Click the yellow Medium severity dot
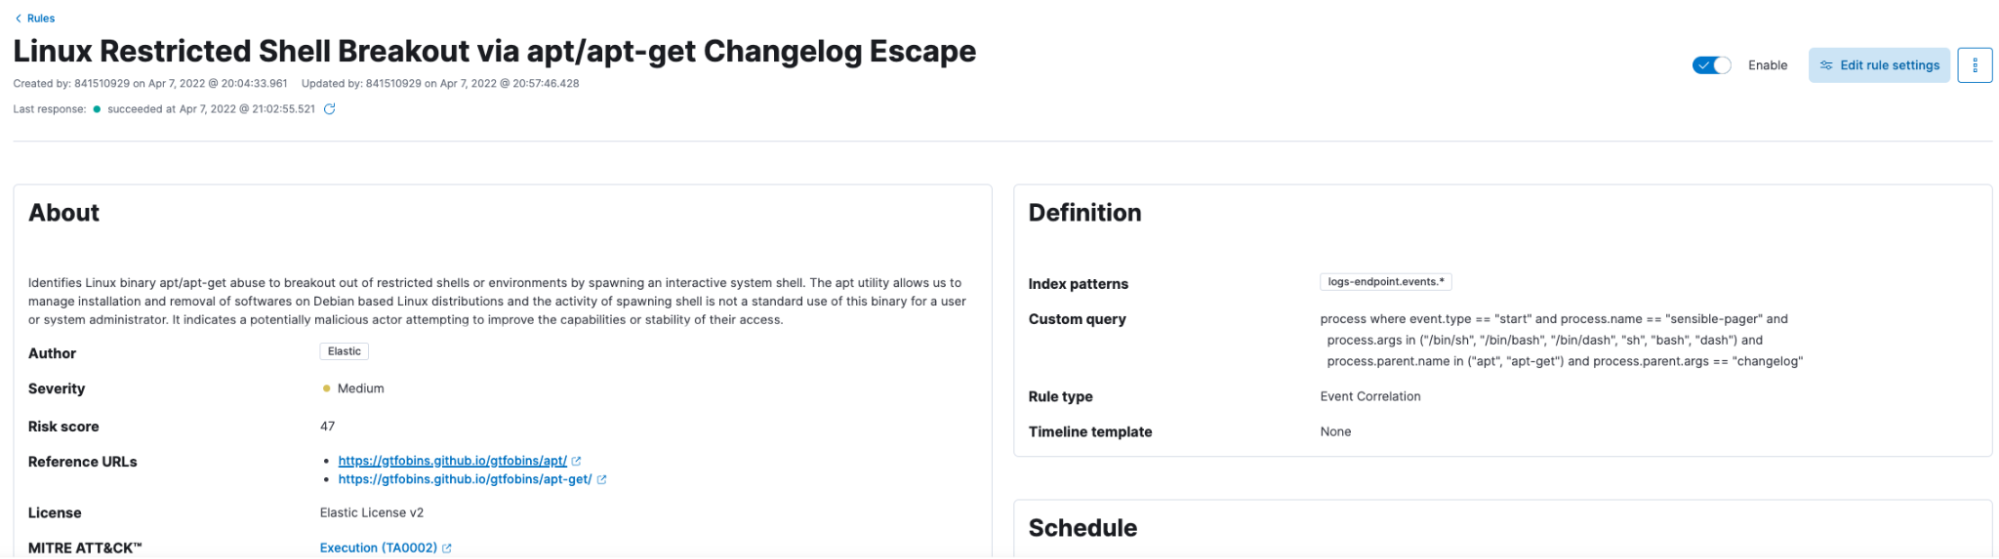 pos(326,389)
